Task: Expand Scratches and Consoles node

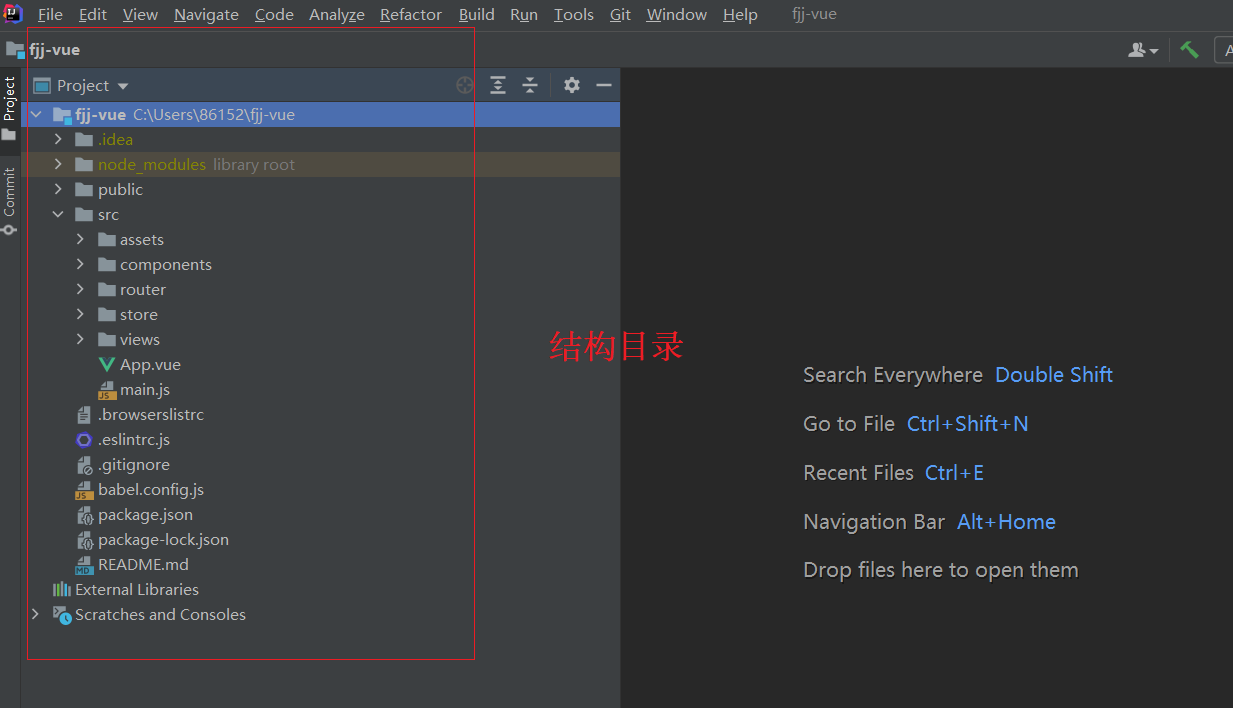Action: point(36,615)
